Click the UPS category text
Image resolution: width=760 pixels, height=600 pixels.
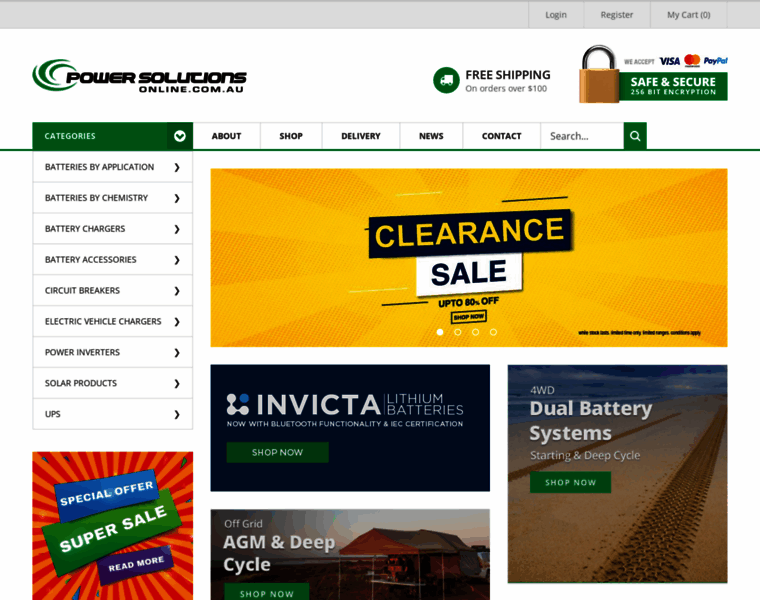53,414
